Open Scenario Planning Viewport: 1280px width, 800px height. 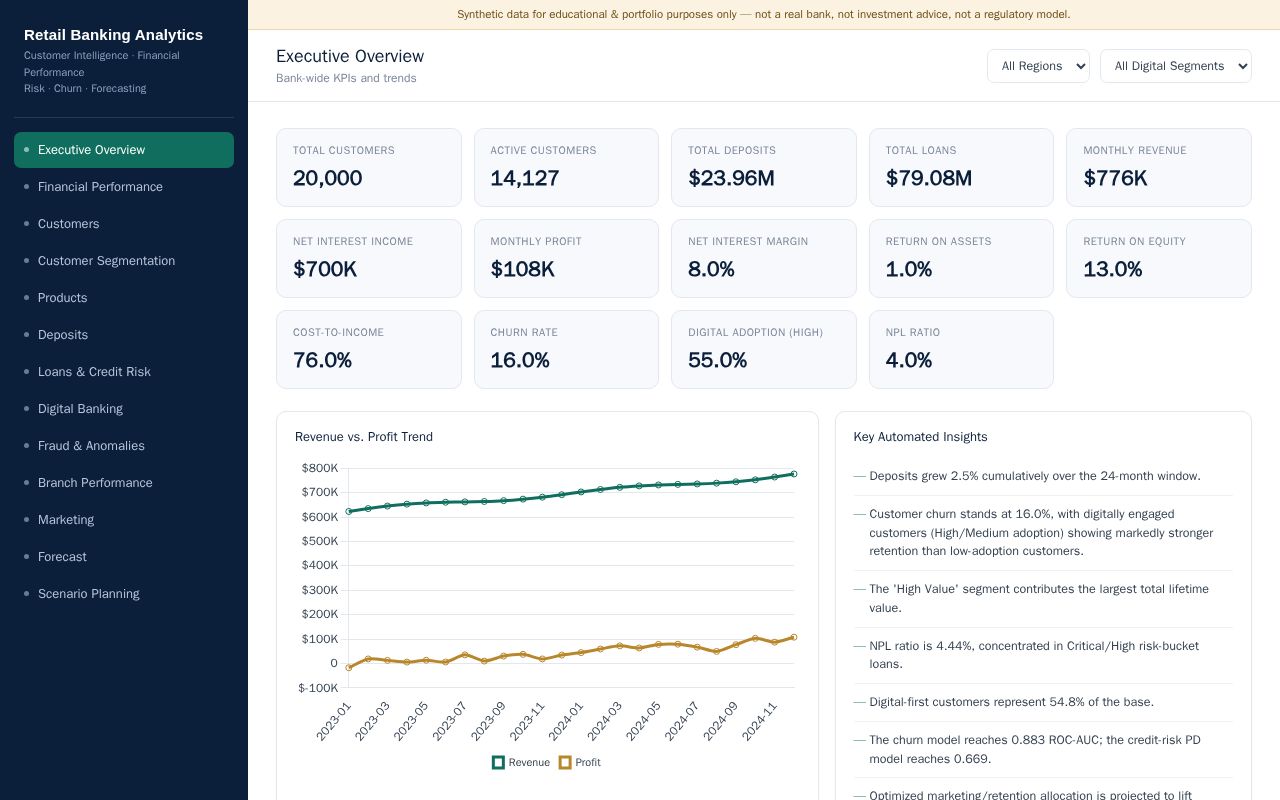coord(124,594)
